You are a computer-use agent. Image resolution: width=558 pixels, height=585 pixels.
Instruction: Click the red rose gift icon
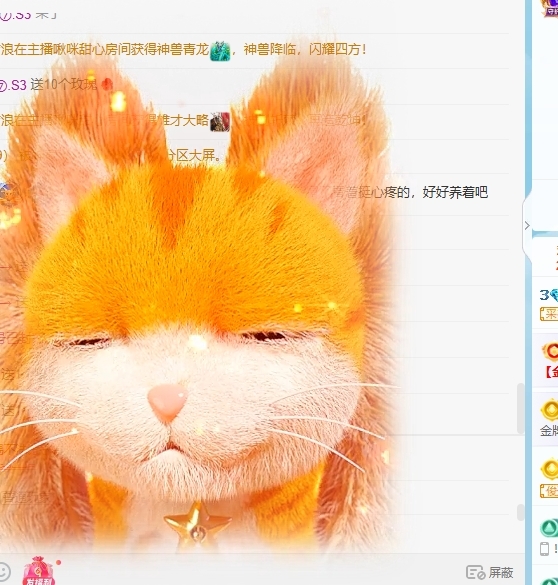pos(107,84)
